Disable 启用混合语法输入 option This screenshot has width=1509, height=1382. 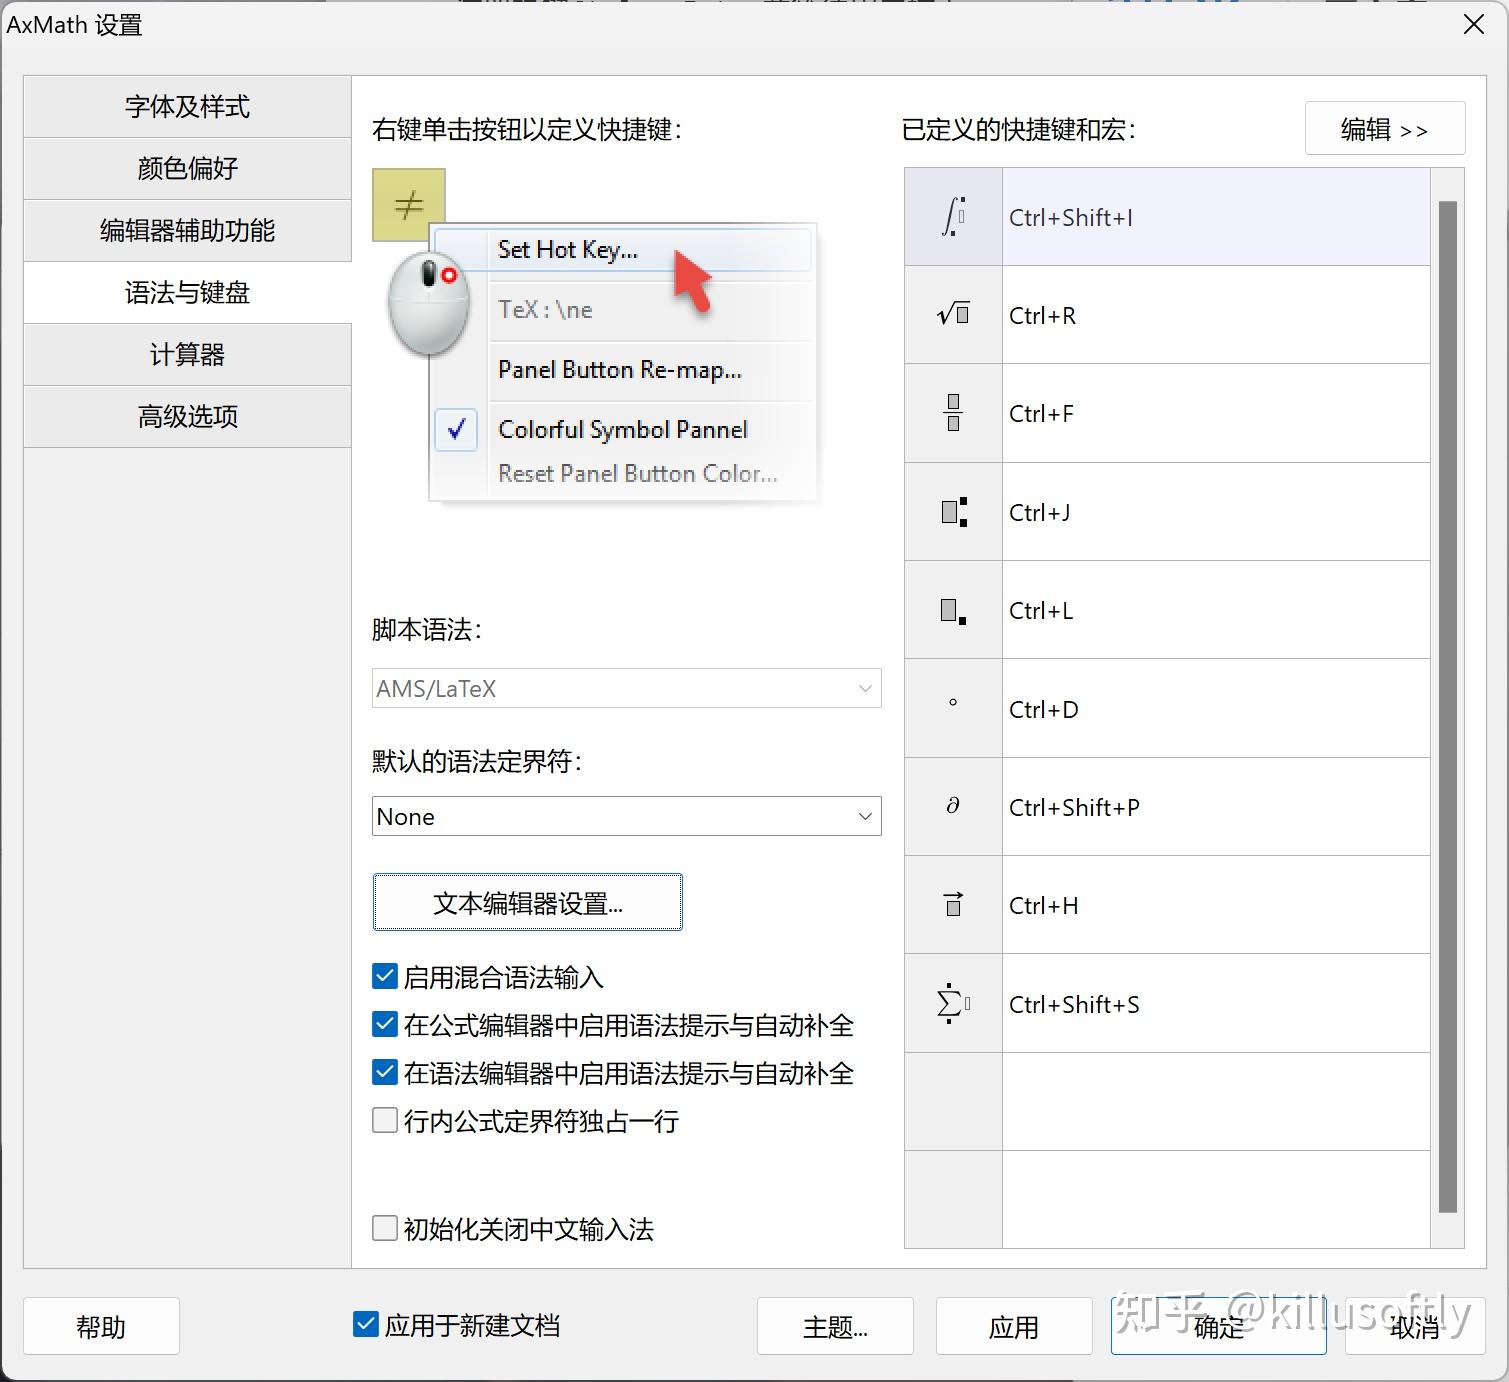[x=385, y=976]
